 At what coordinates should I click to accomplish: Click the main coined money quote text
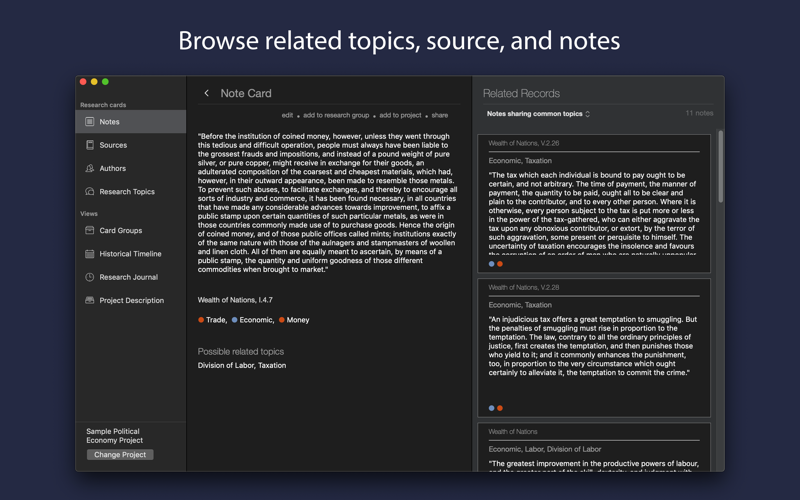point(328,203)
